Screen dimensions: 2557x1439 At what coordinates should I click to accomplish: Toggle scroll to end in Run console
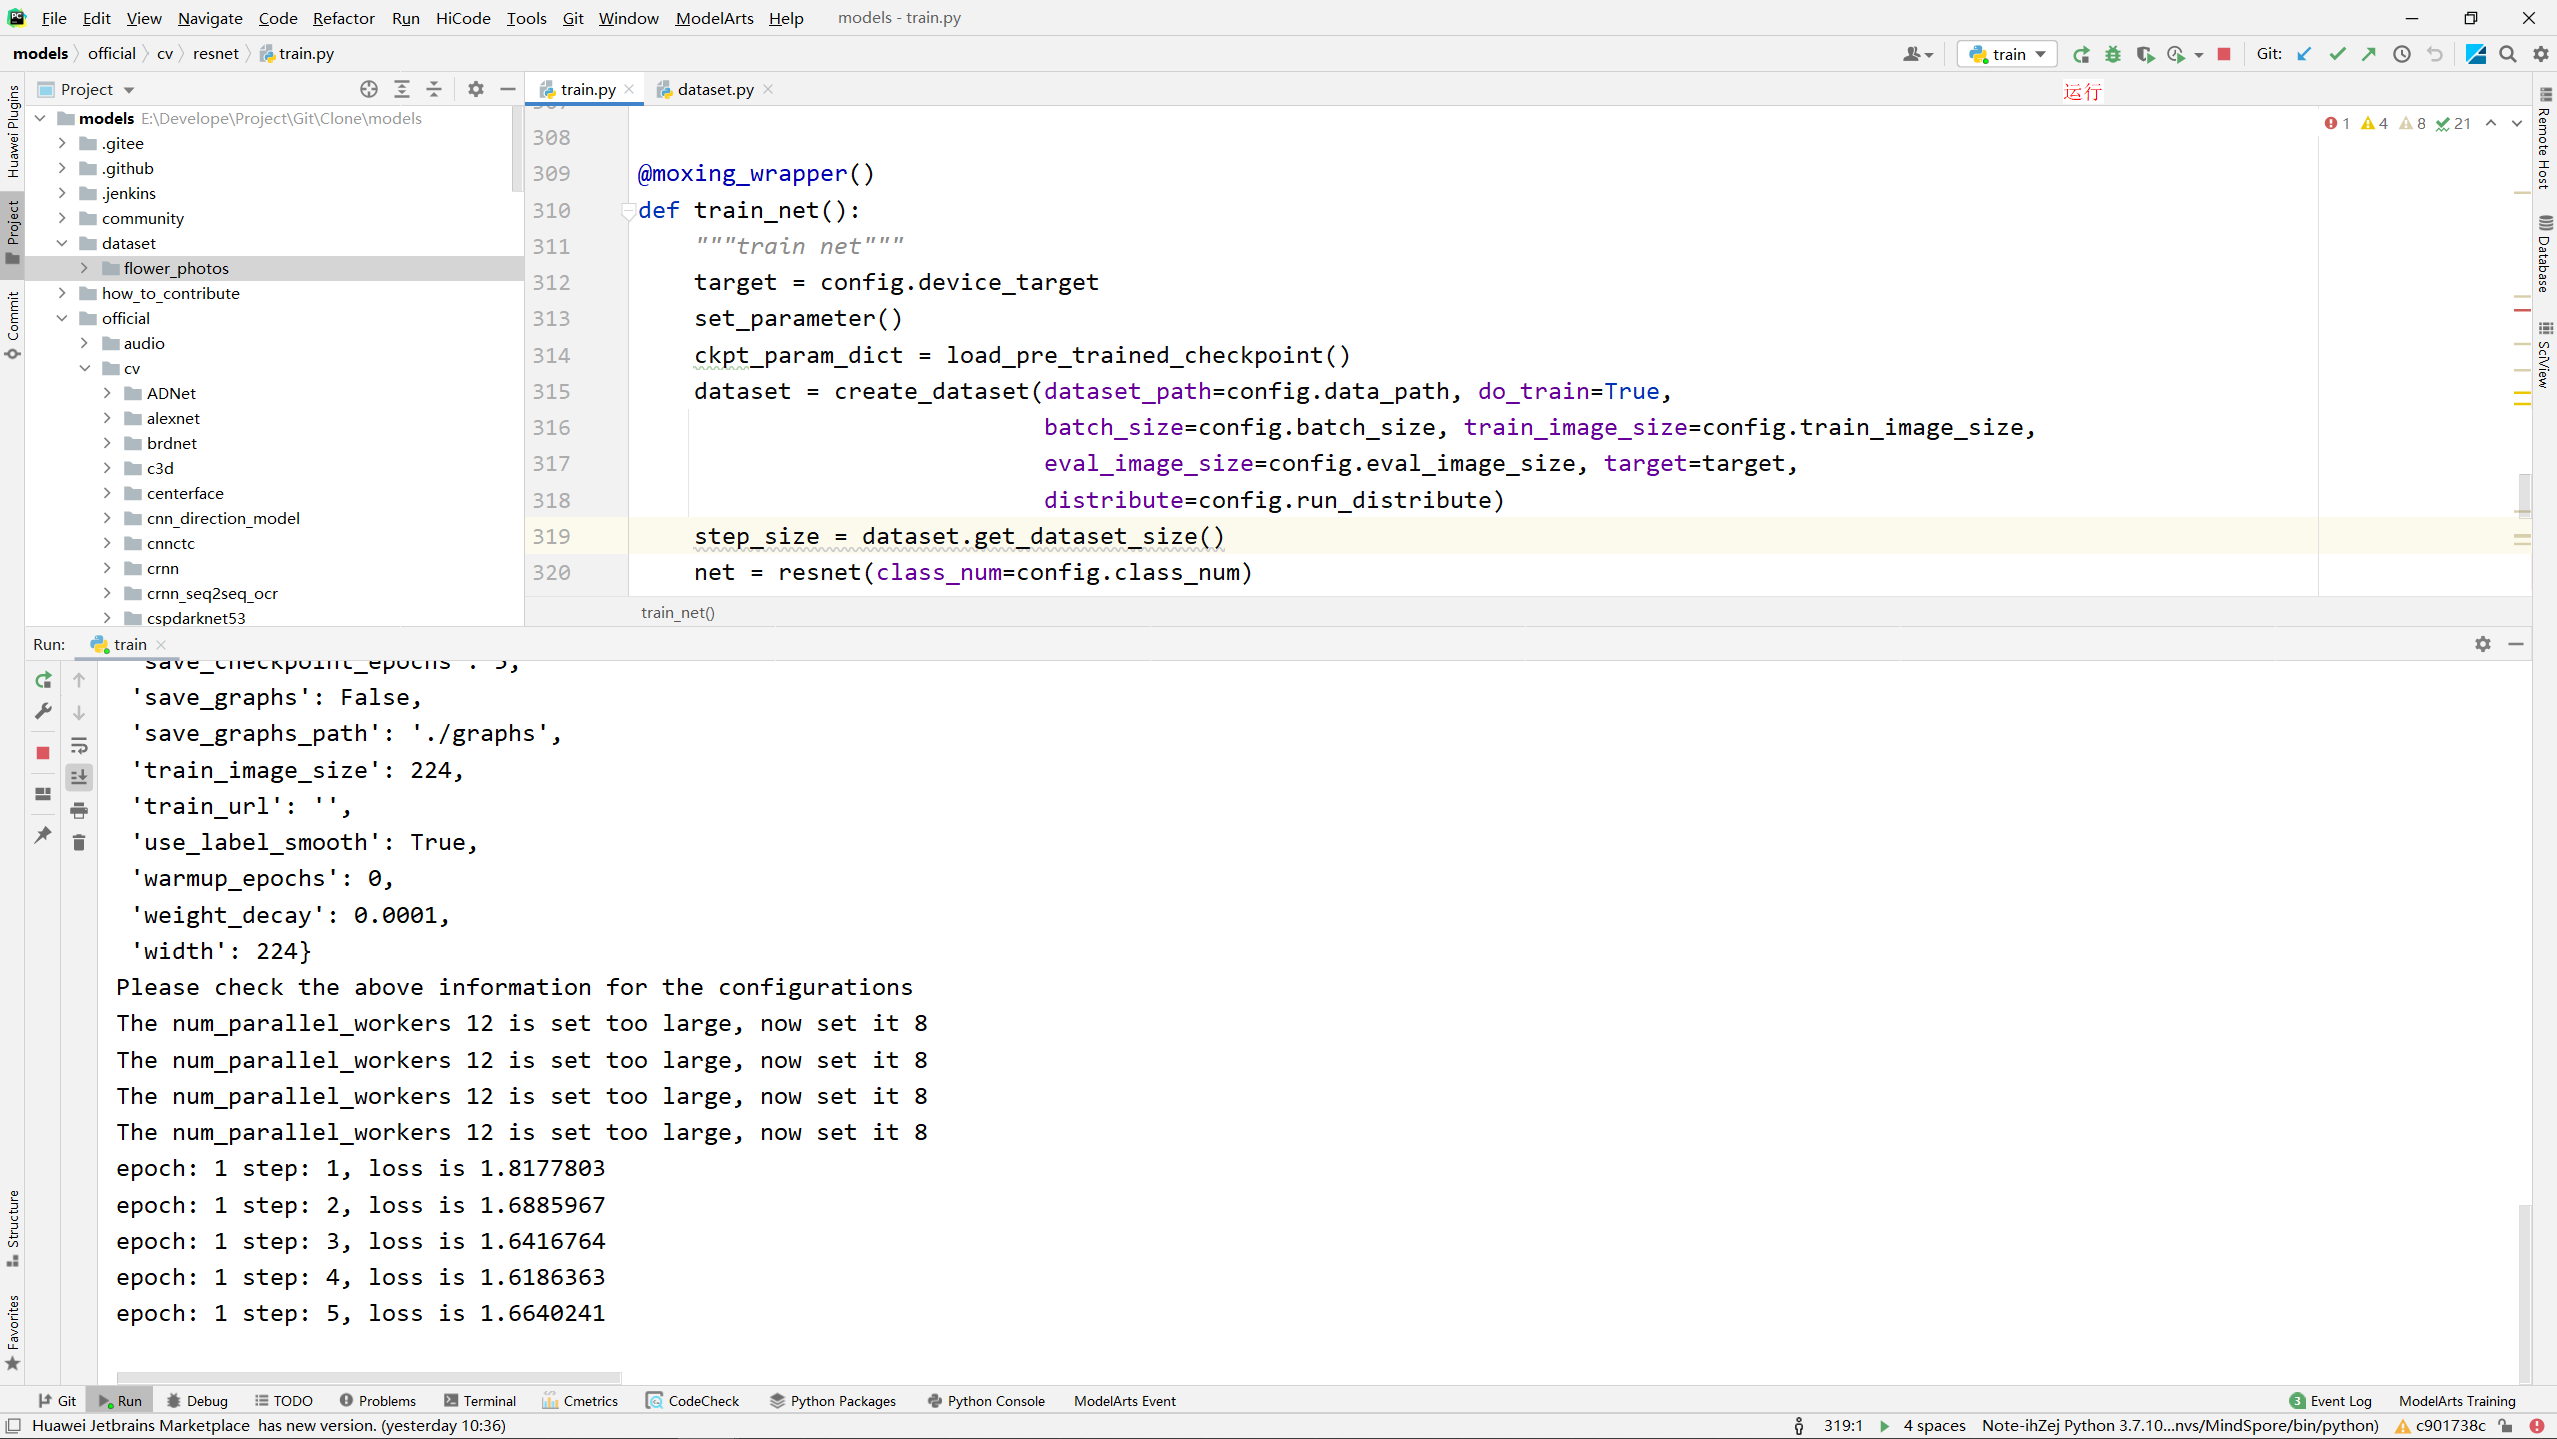[79, 777]
